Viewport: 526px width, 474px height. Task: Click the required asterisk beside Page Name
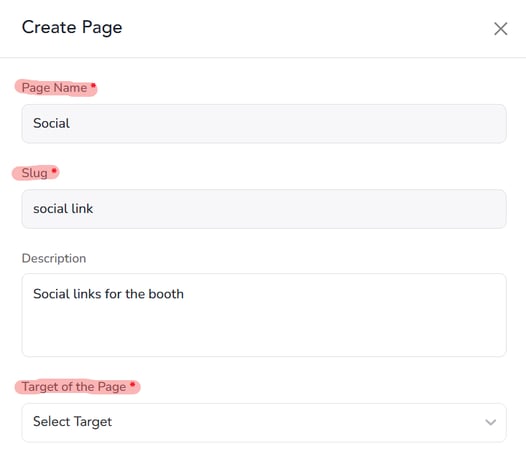pyautogui.click(x=94, y=85)
